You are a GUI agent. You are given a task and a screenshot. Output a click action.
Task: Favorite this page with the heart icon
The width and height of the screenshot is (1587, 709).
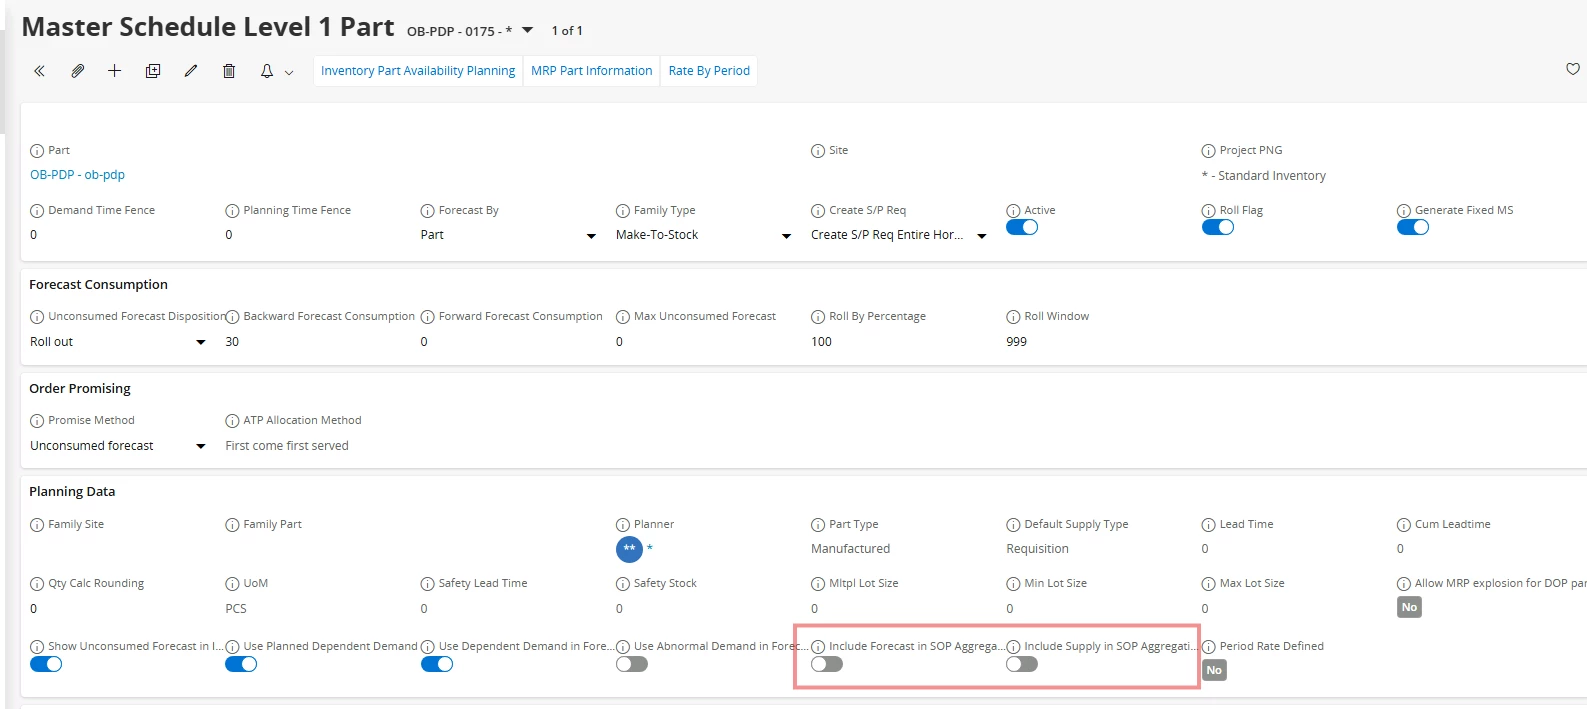(x=1573, y=69)
